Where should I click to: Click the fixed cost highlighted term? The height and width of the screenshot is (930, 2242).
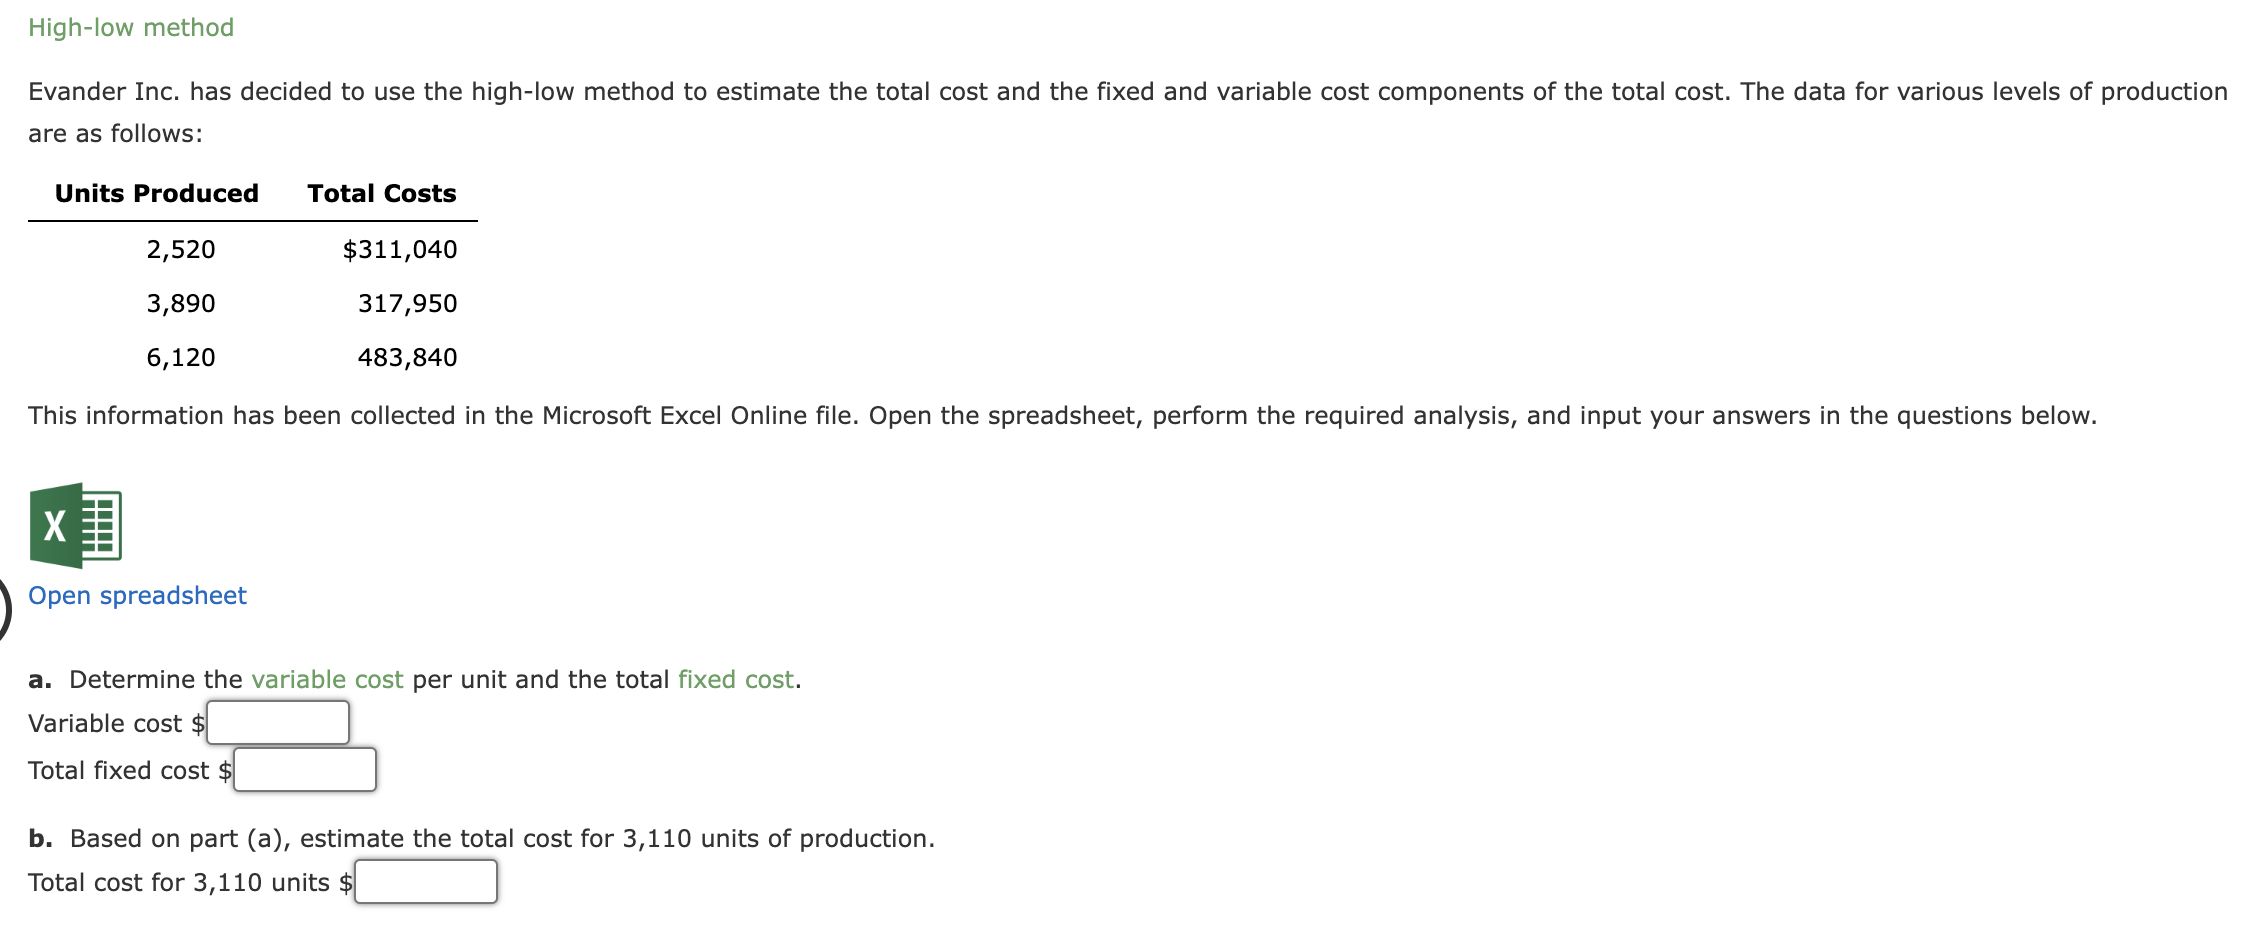[x=736, y=679]
